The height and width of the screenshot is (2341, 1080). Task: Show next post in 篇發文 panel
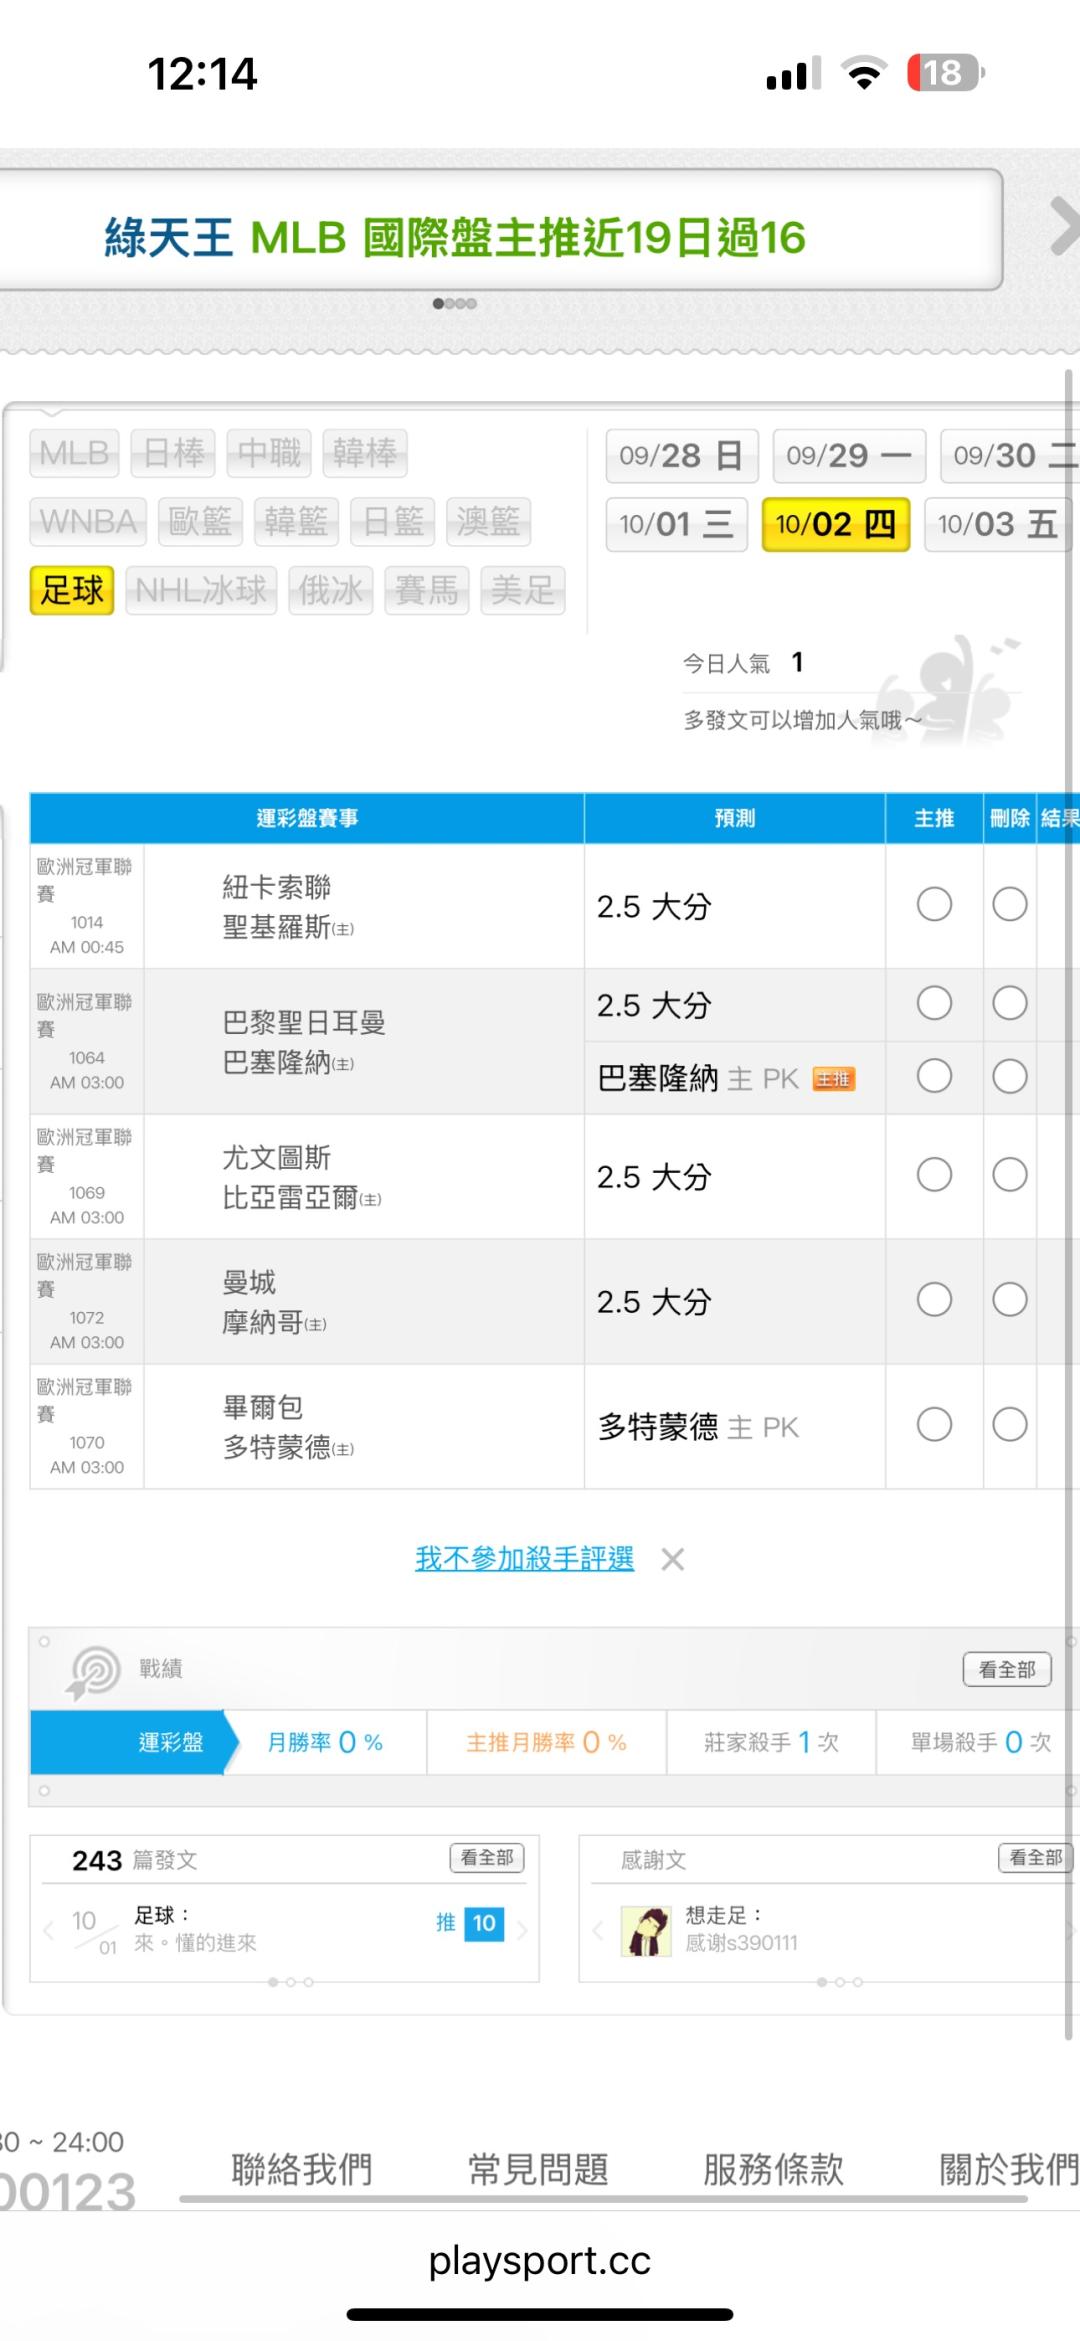click(x=523, y=1930)
